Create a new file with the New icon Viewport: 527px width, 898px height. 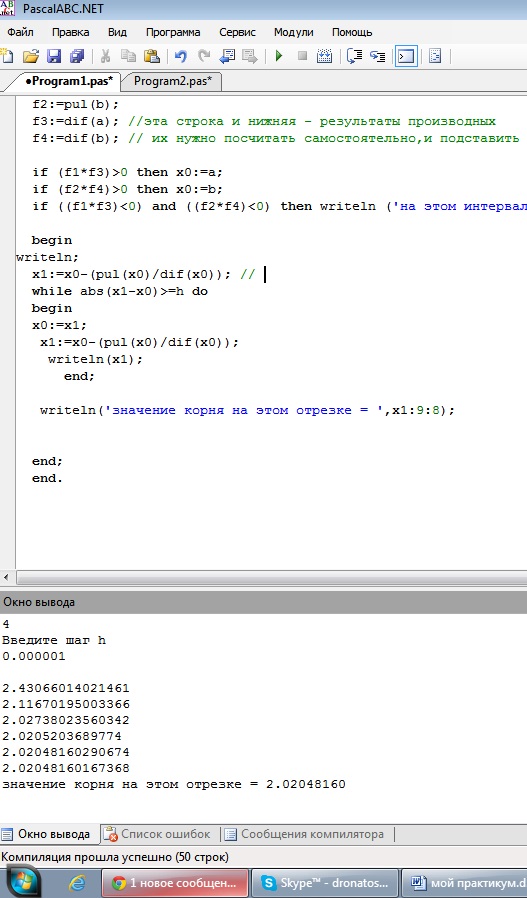pyautogui.click(x=7, y=56)
